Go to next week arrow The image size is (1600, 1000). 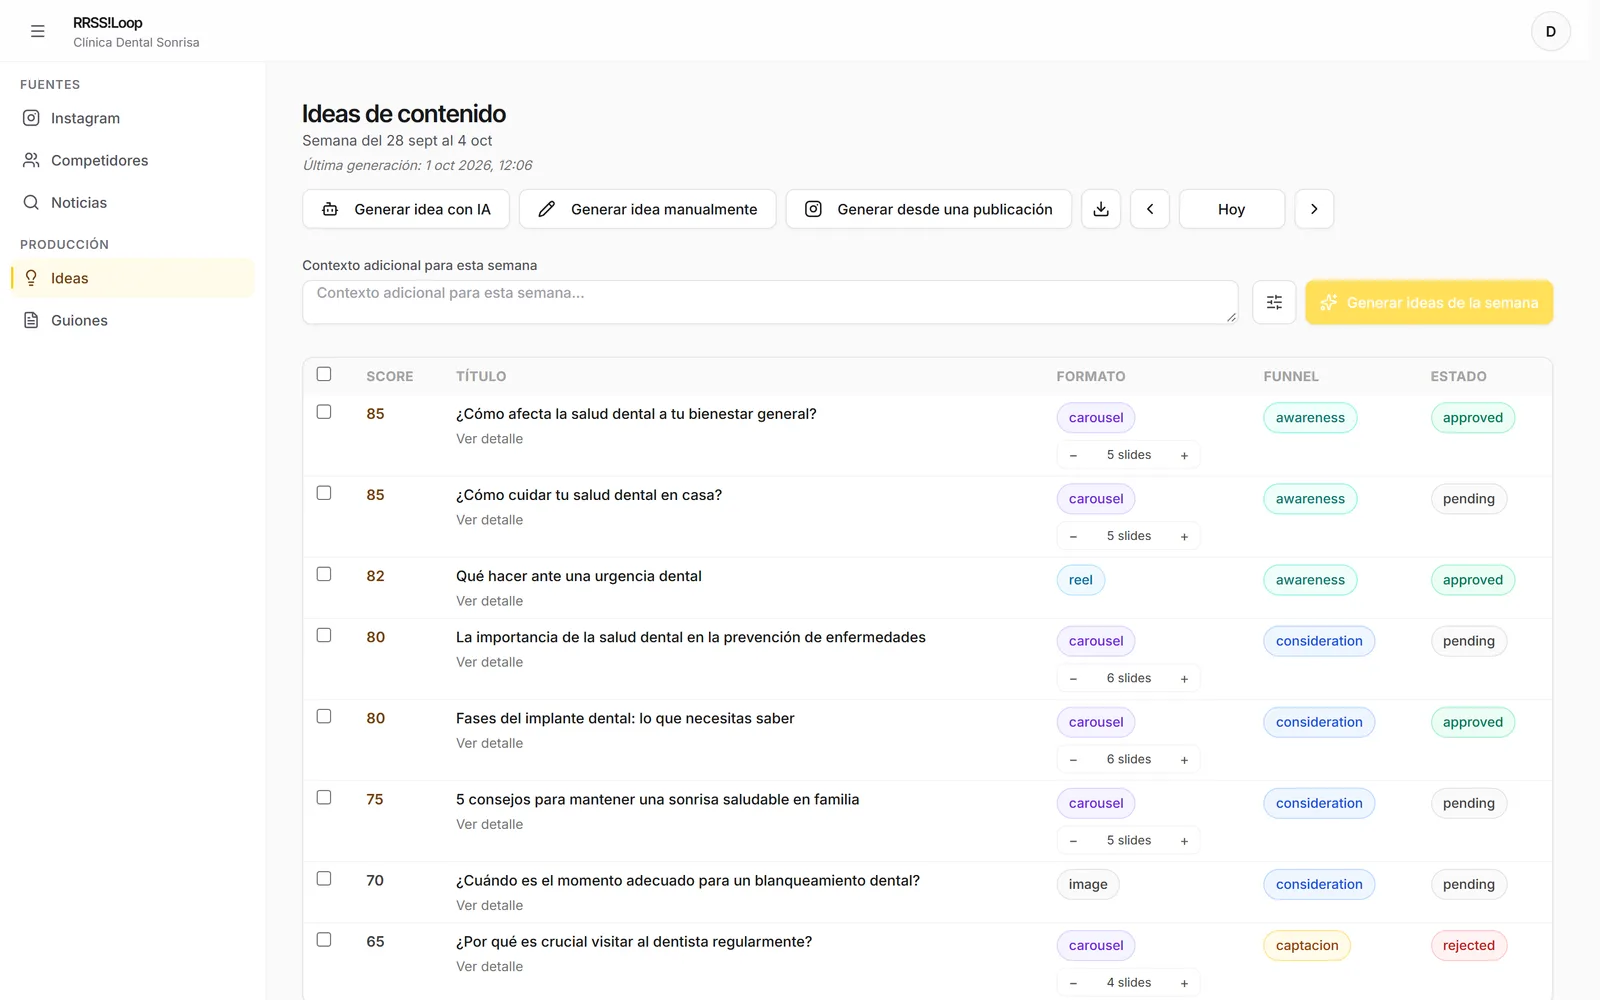[x=1314, y=209]
